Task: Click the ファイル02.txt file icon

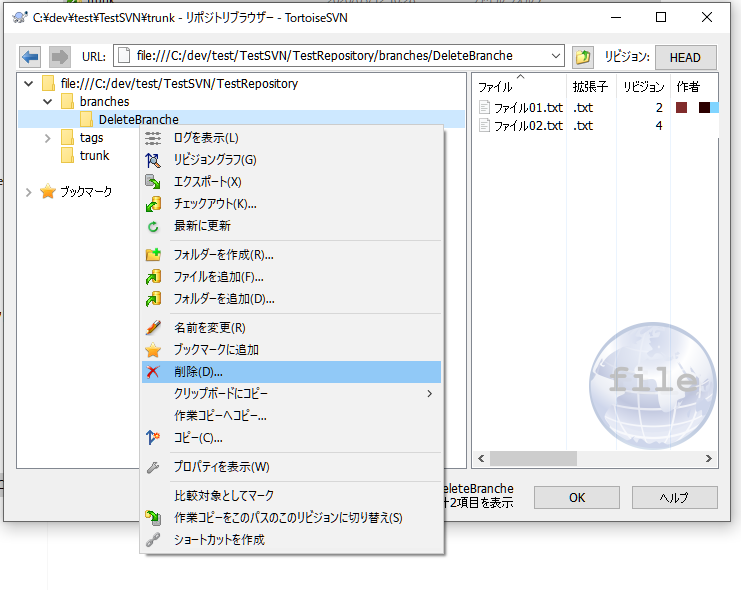Action: 484,126
